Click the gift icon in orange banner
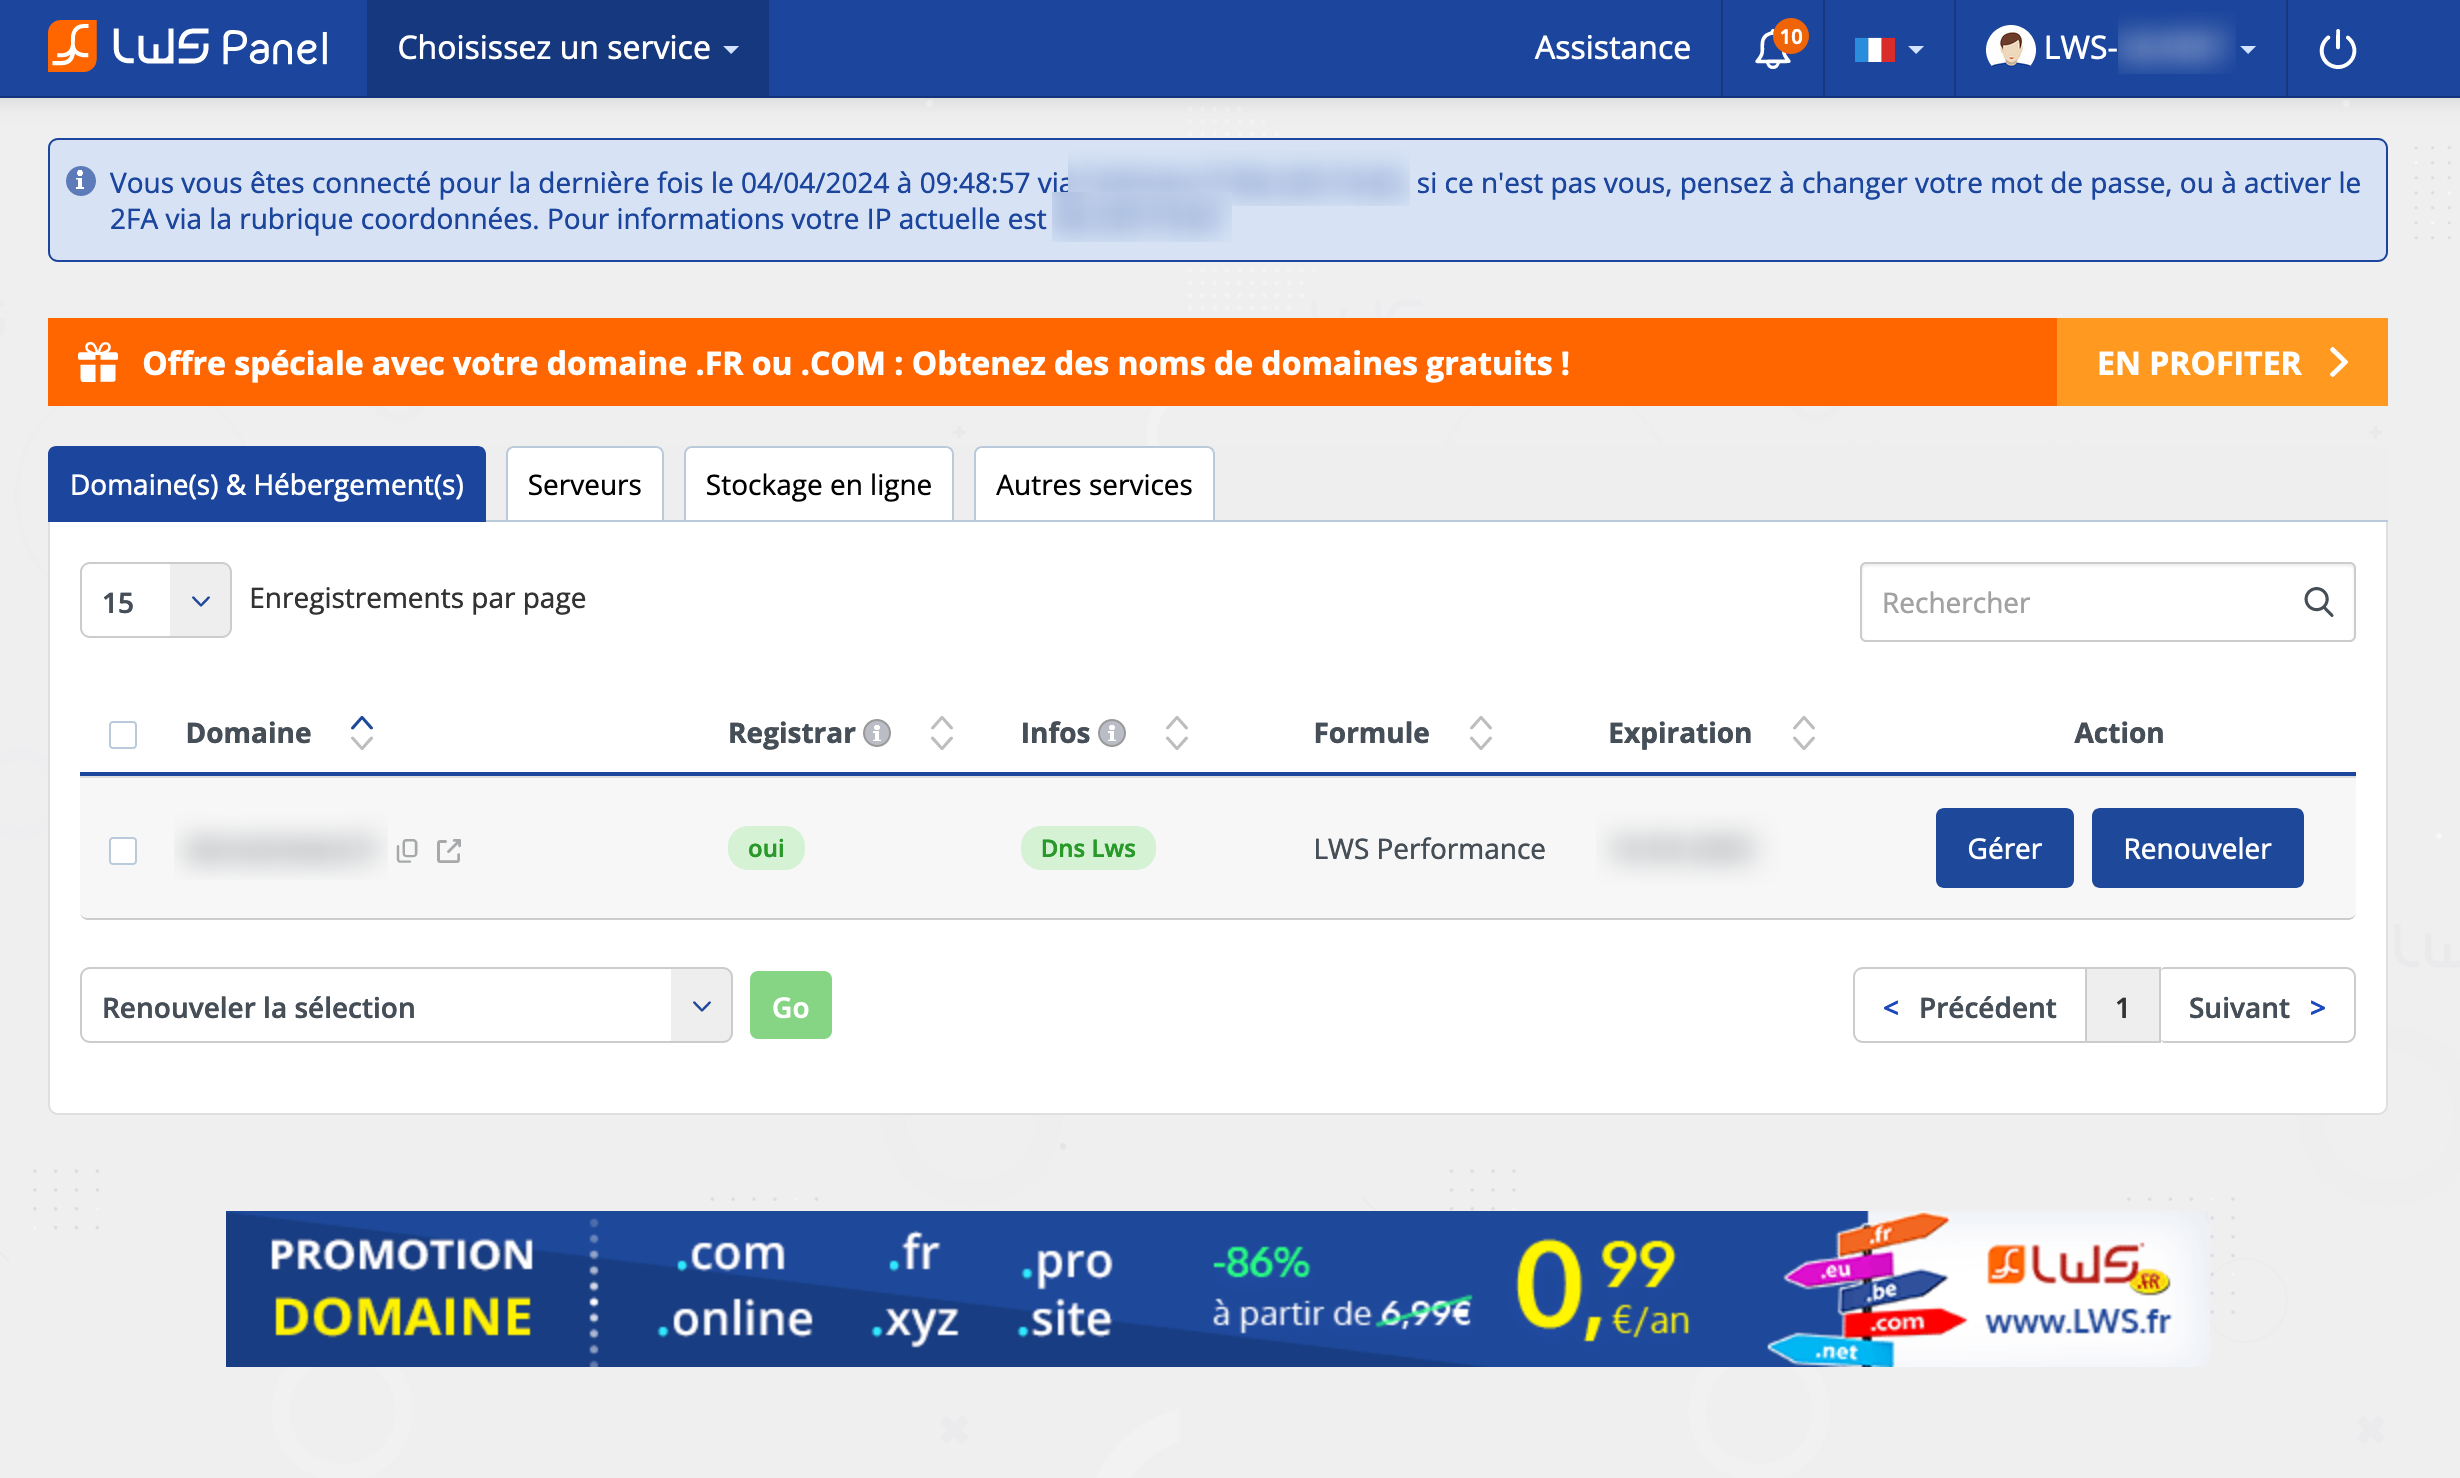The width and height of the screenshot is (2460, 1478). (x=98, y=362)
